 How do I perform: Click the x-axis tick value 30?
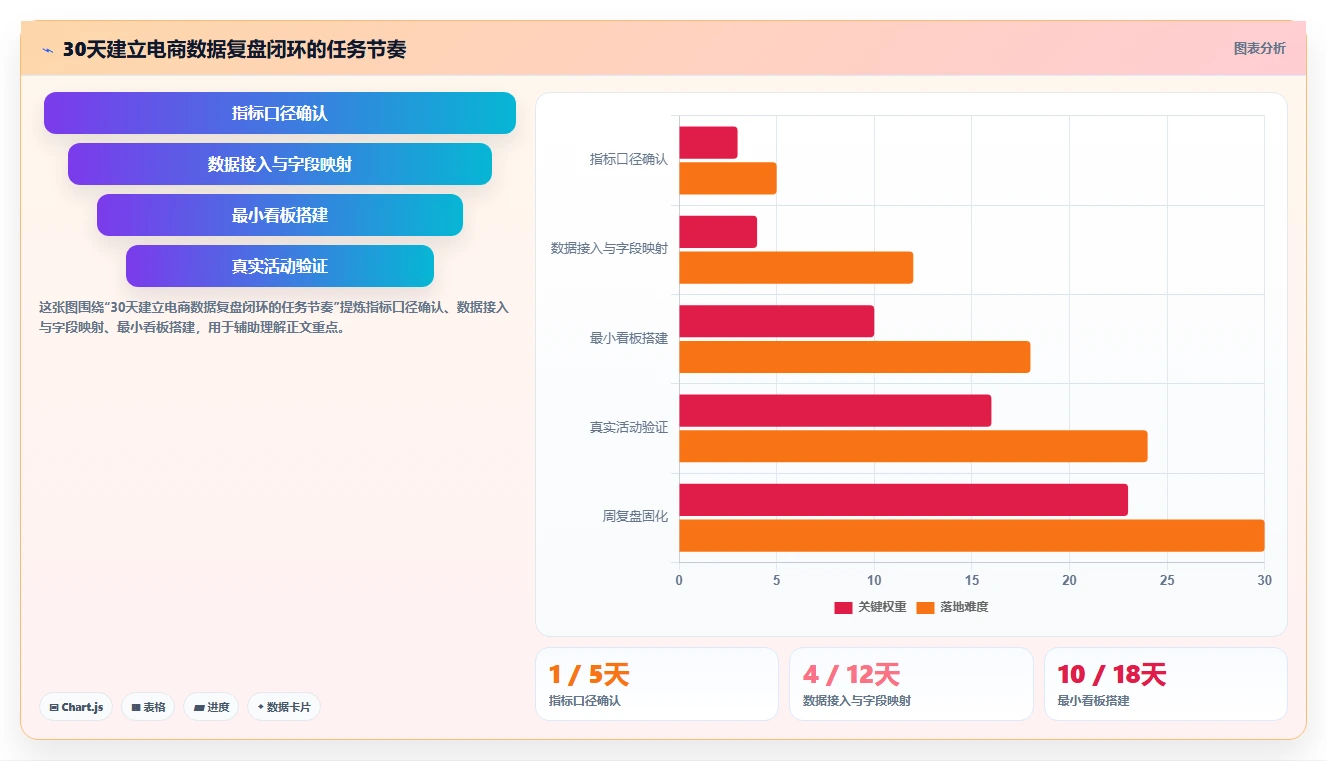tap(1264, 580)
